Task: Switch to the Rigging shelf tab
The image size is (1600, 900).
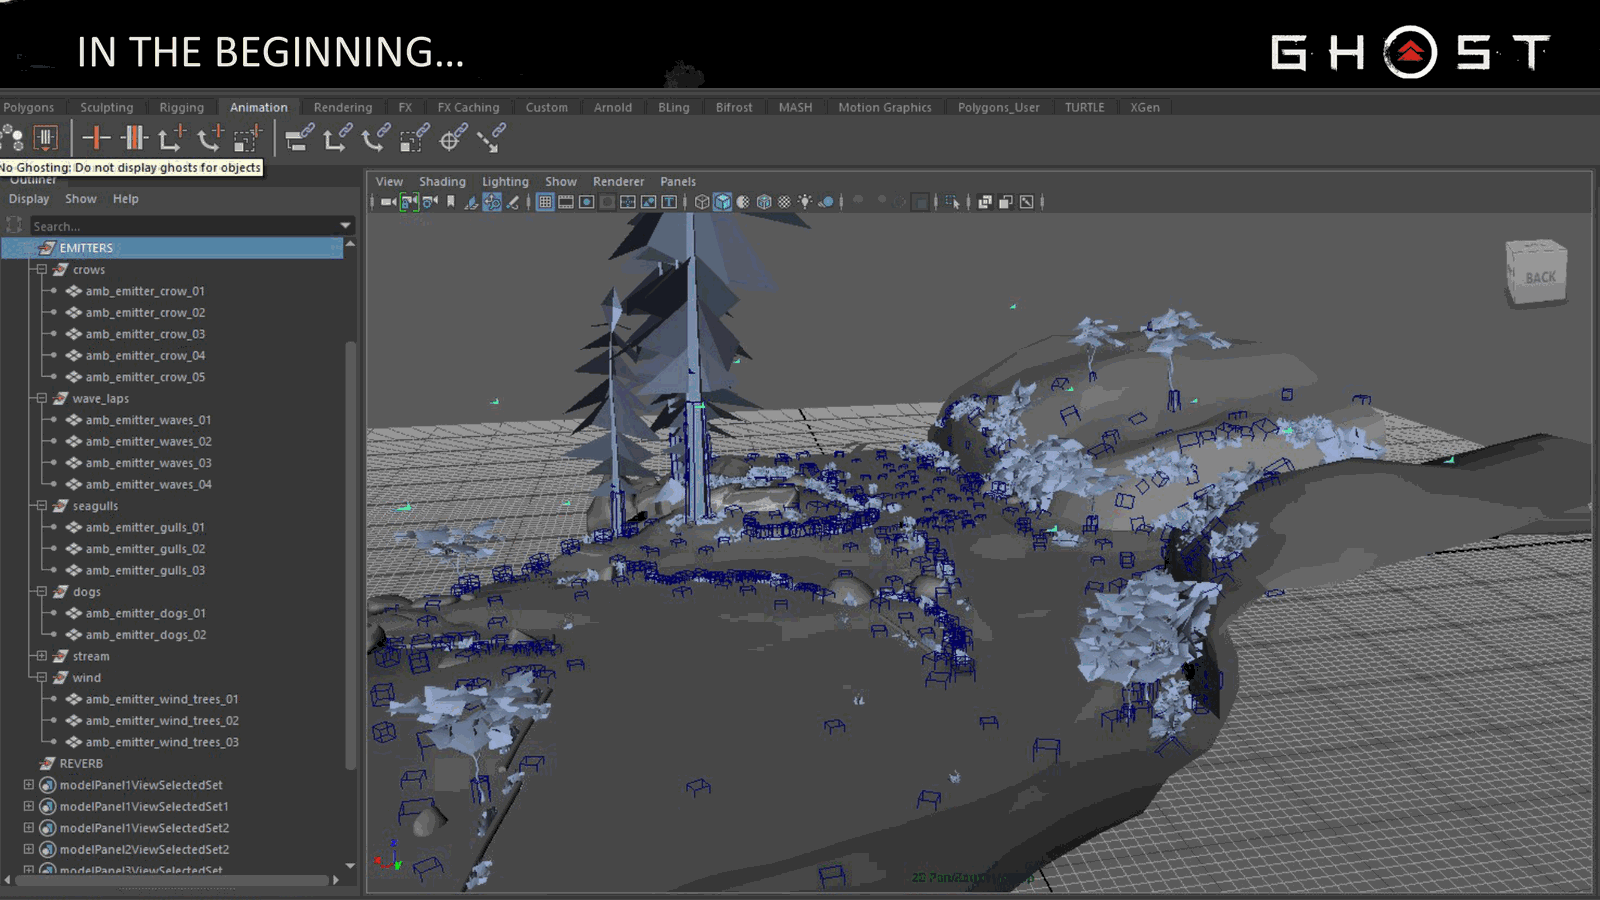Action: tap(182, 107)
